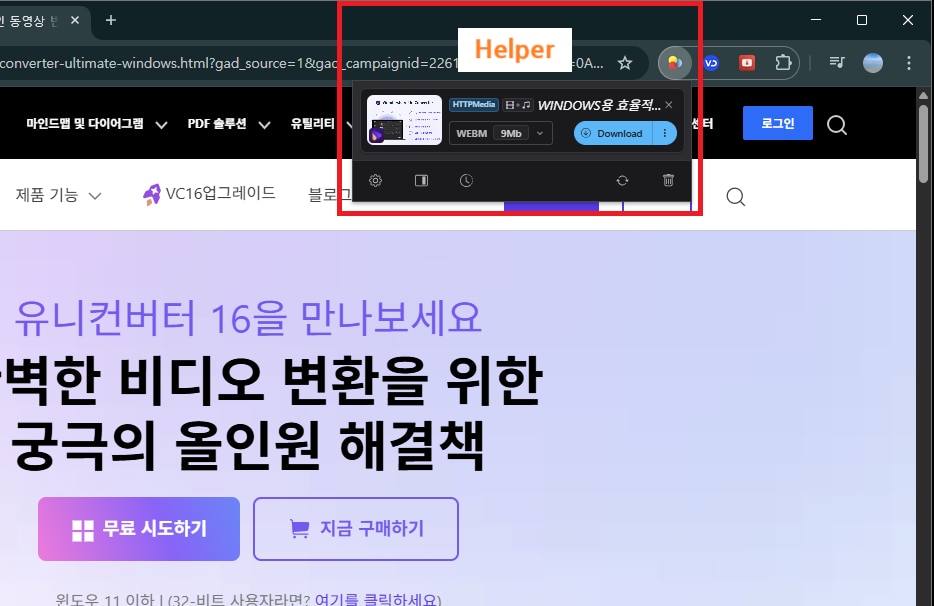
Task: Show DownloadHelper history clock
Action: 466,180
